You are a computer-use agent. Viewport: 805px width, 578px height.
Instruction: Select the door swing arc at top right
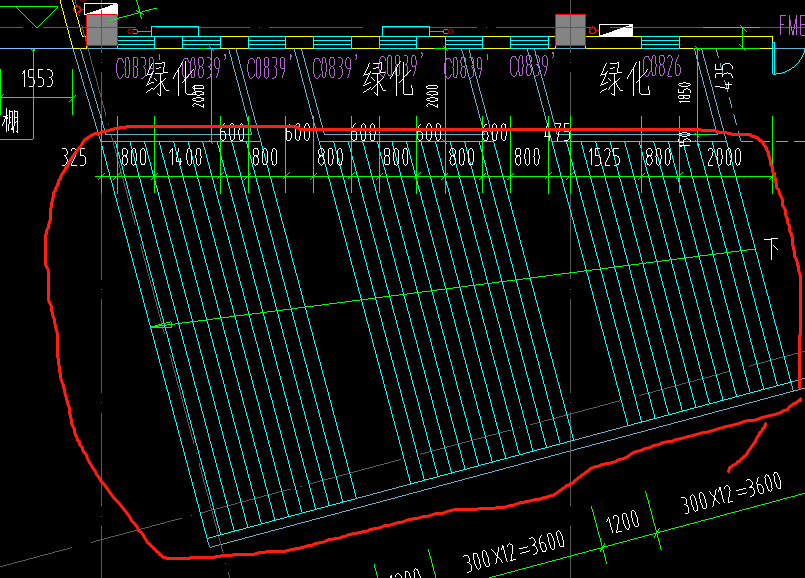click(x=781, y=62)
